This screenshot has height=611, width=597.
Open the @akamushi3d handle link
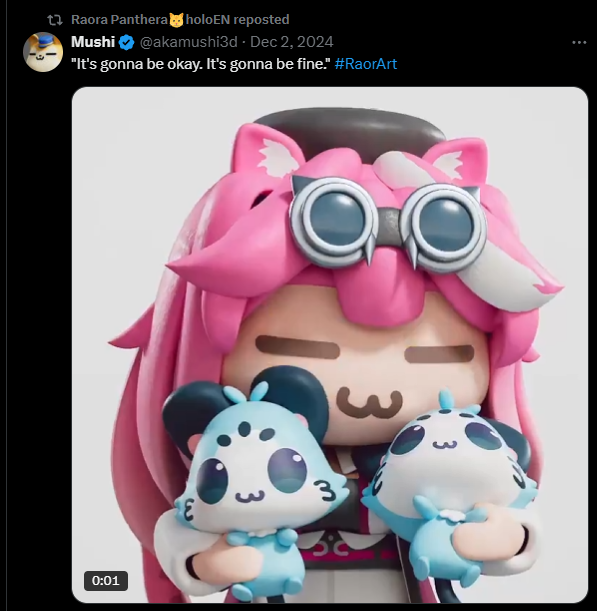189,42
